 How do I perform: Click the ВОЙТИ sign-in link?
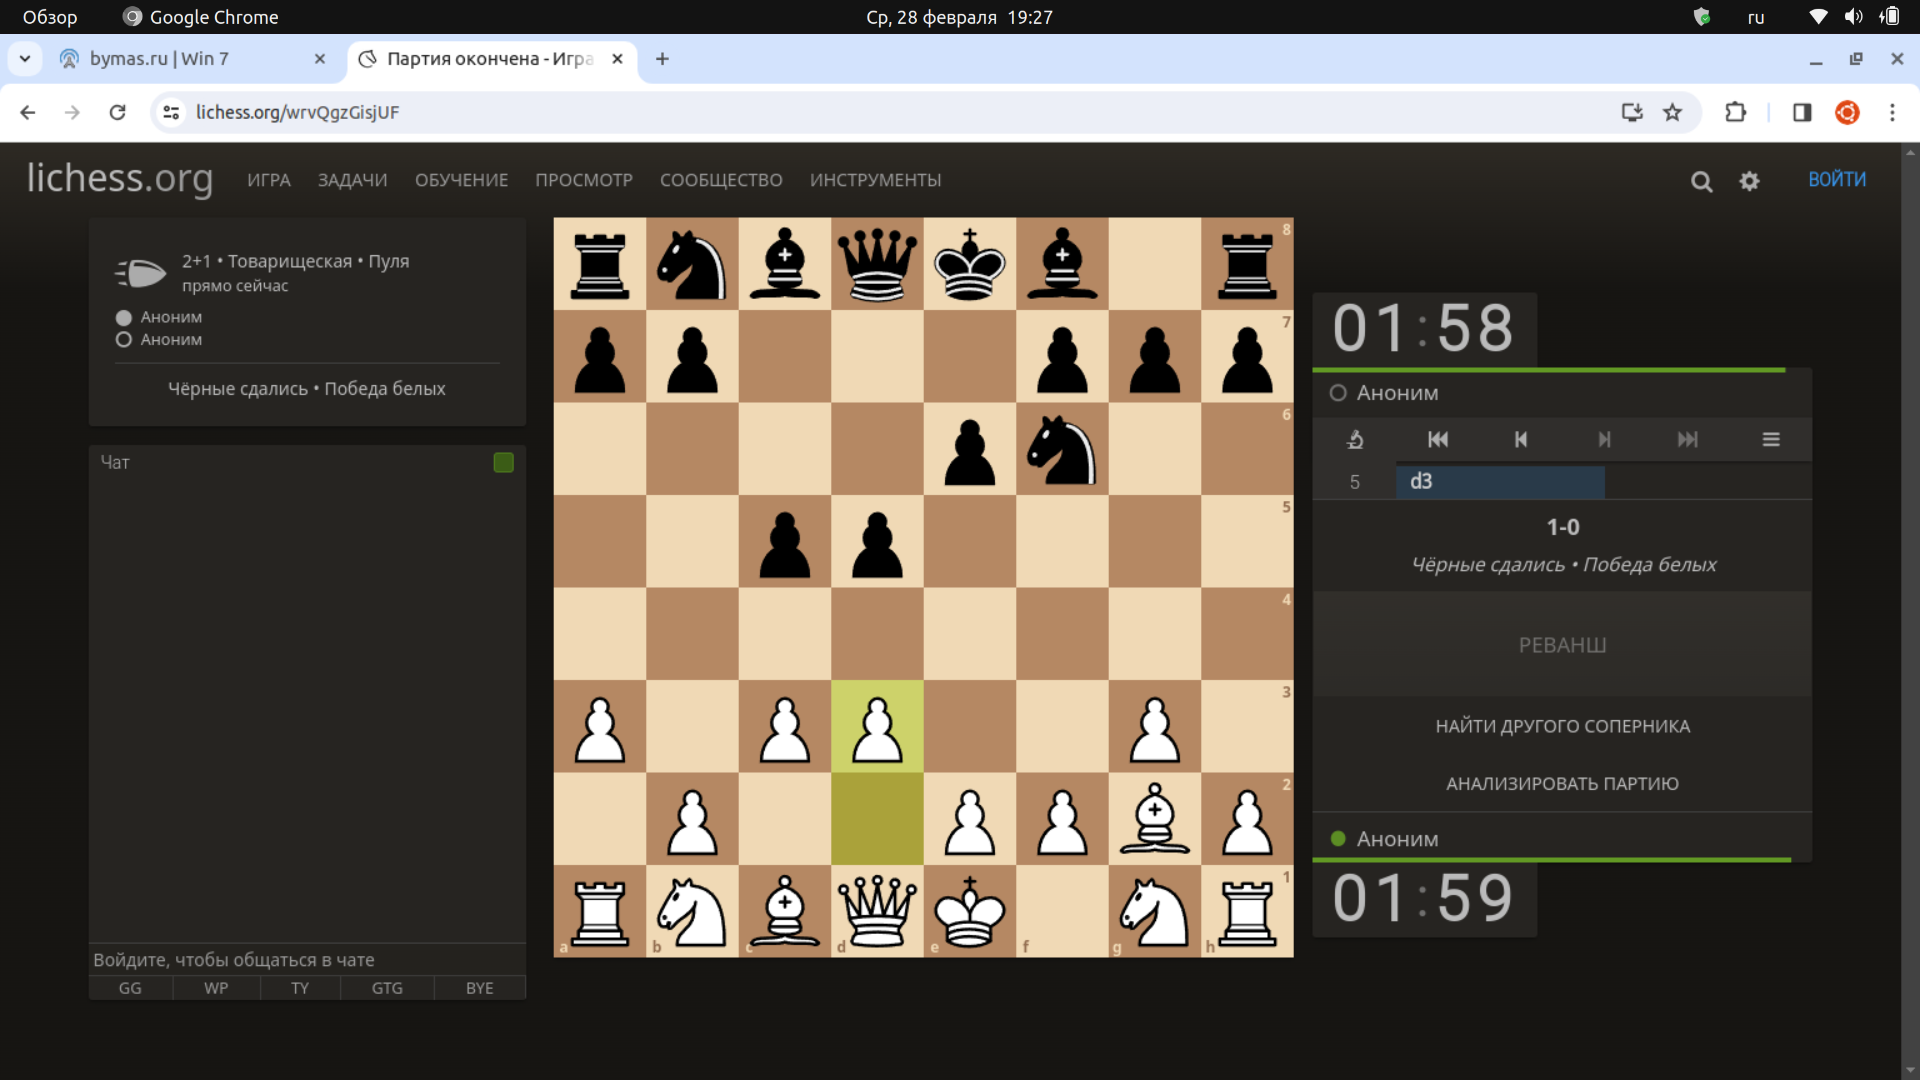1836,179
